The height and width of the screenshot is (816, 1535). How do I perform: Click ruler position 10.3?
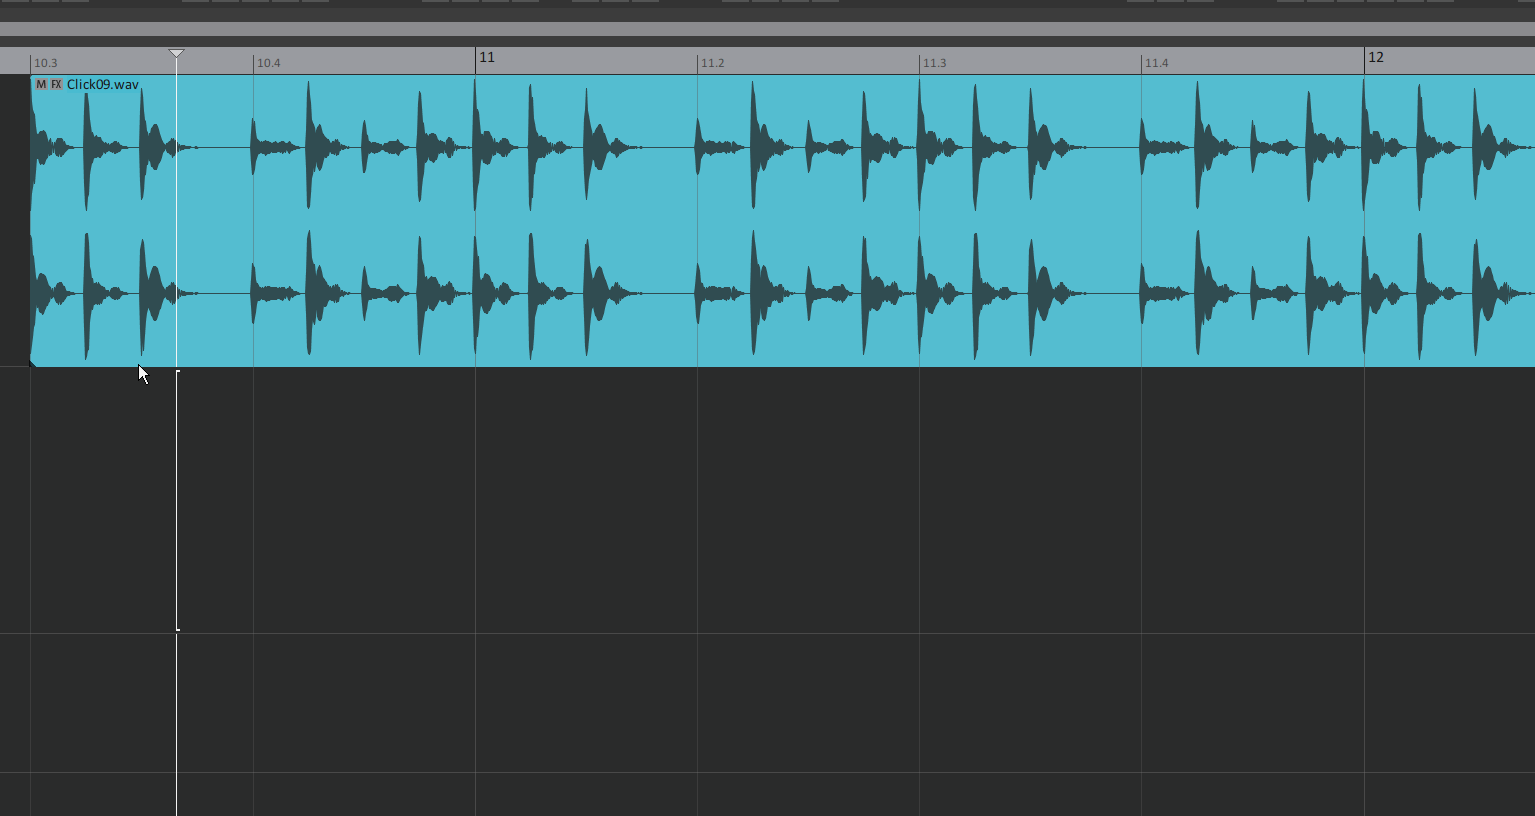46,63
